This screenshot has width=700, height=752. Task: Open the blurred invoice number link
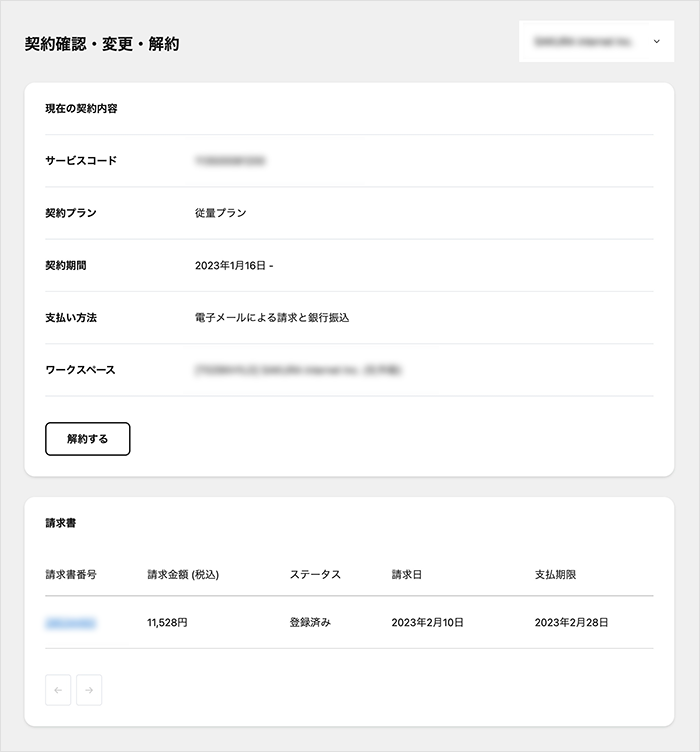tap(70, 622)
